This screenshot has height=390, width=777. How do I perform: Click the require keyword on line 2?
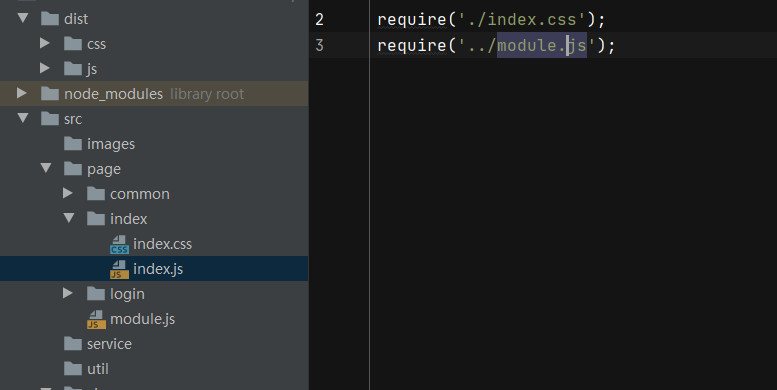click(x=412, y=20)
